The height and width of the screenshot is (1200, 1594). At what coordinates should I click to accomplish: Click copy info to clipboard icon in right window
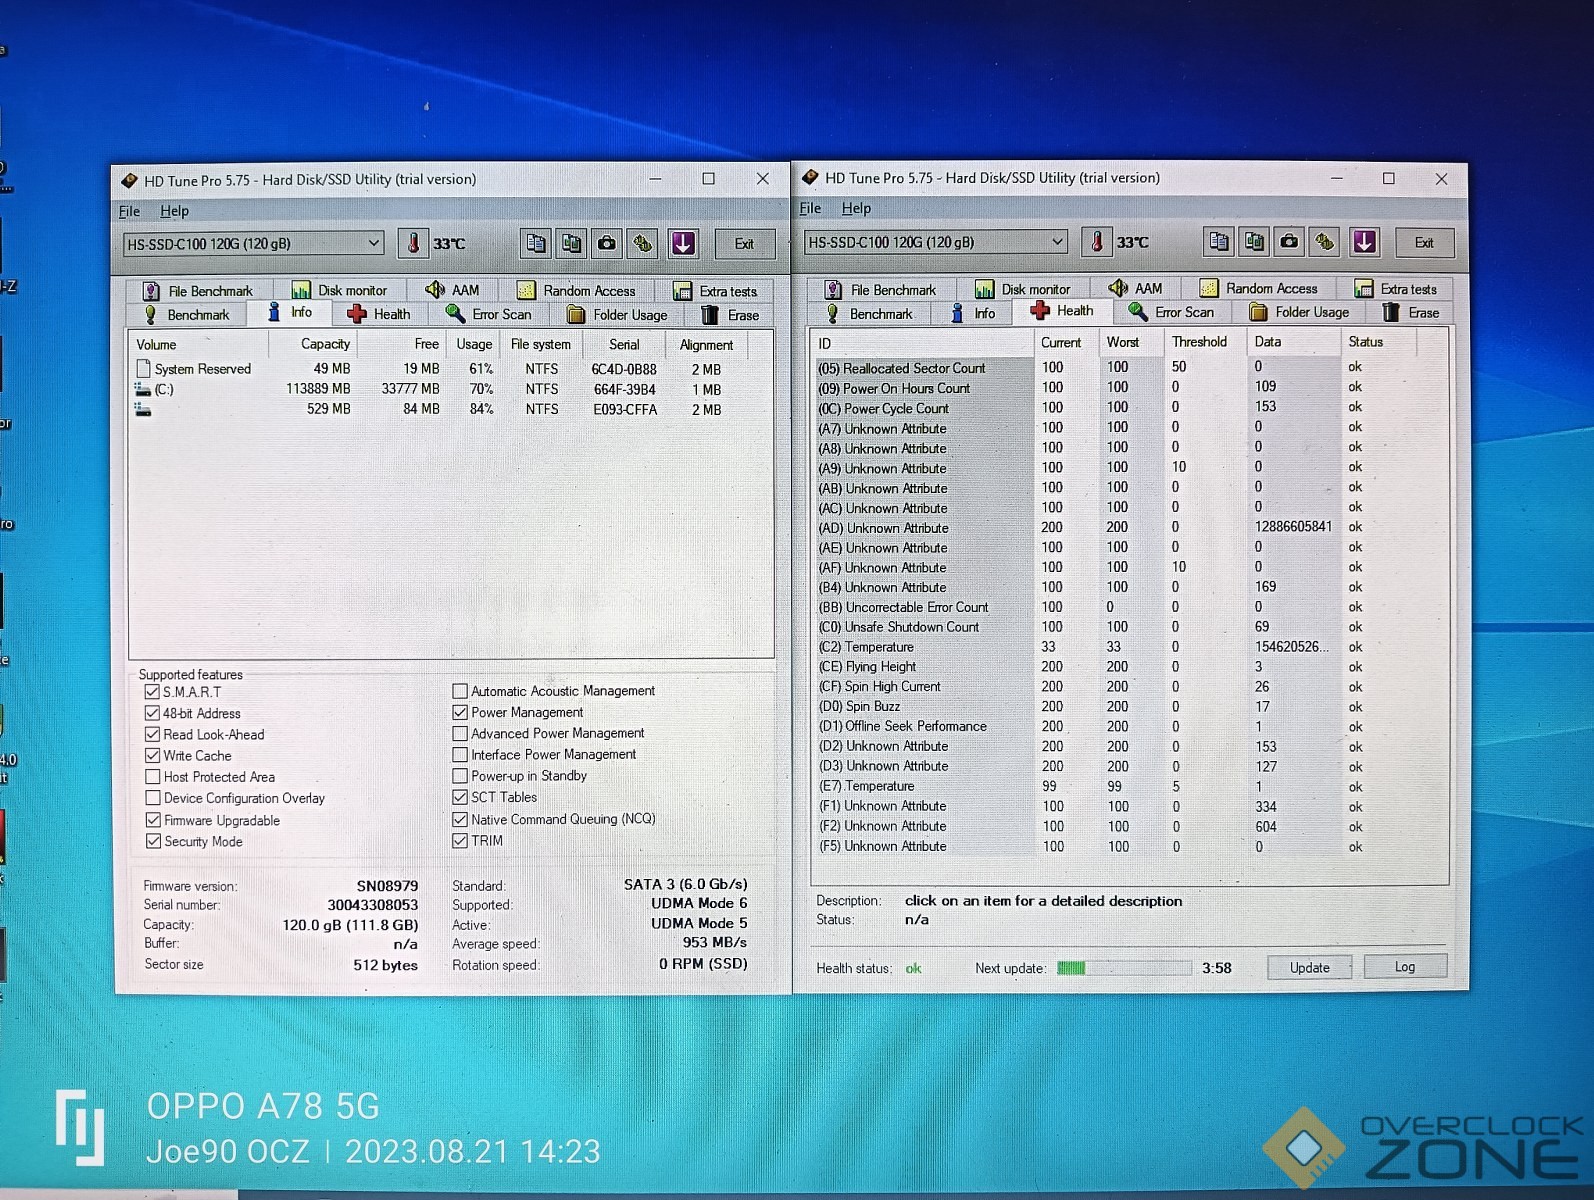click(x=1218, y=242)
